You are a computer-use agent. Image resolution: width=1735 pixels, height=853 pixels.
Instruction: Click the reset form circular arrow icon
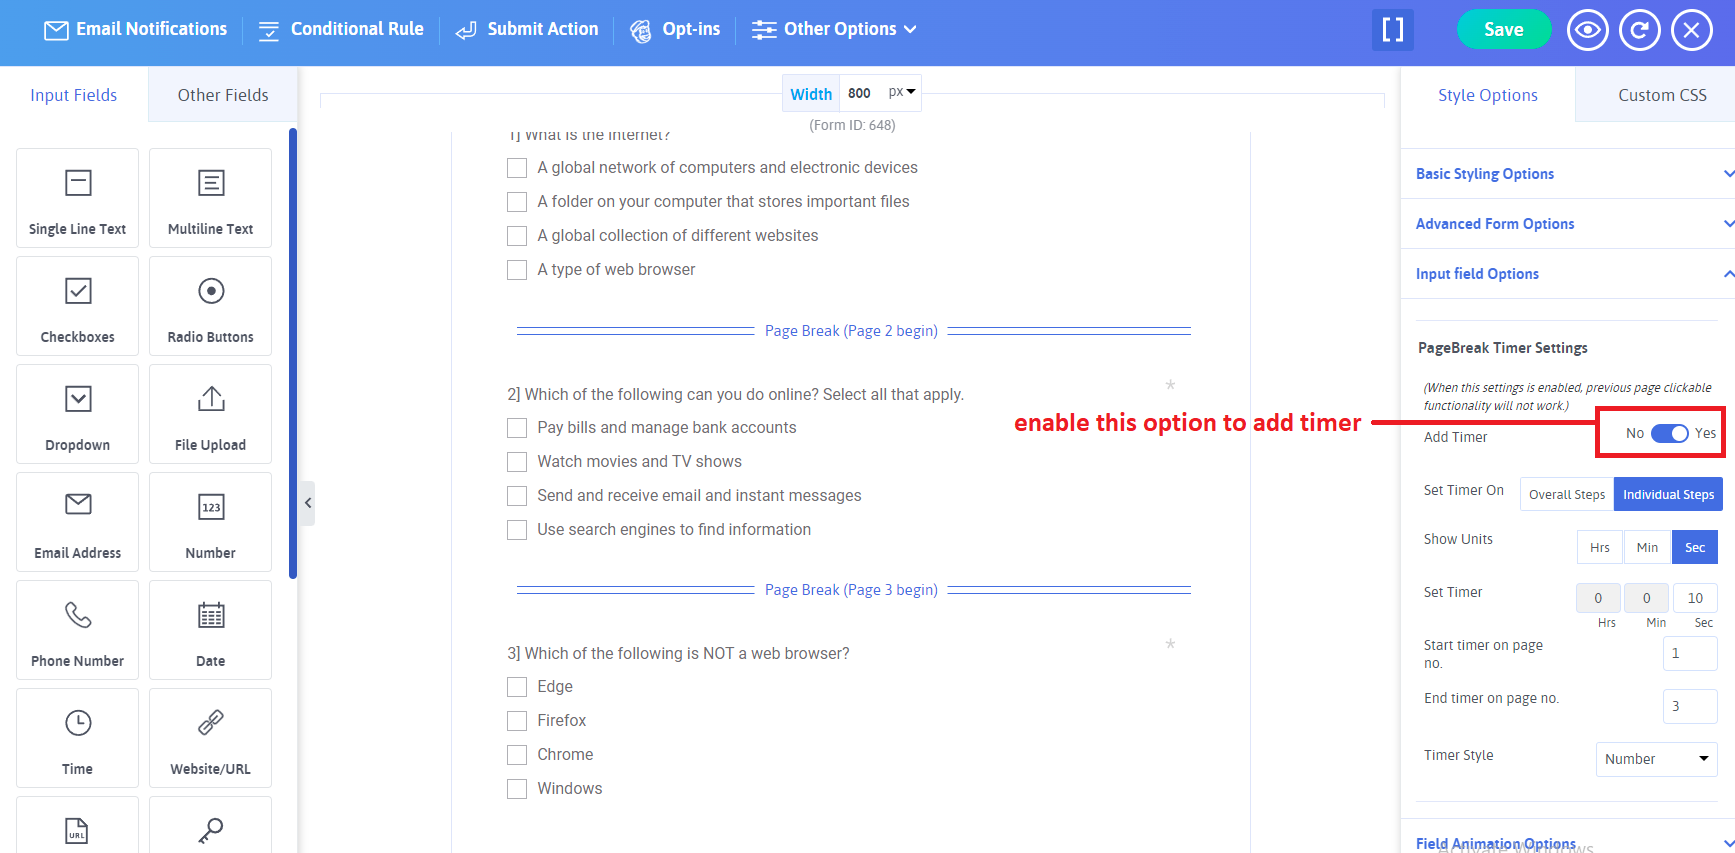1639,30
